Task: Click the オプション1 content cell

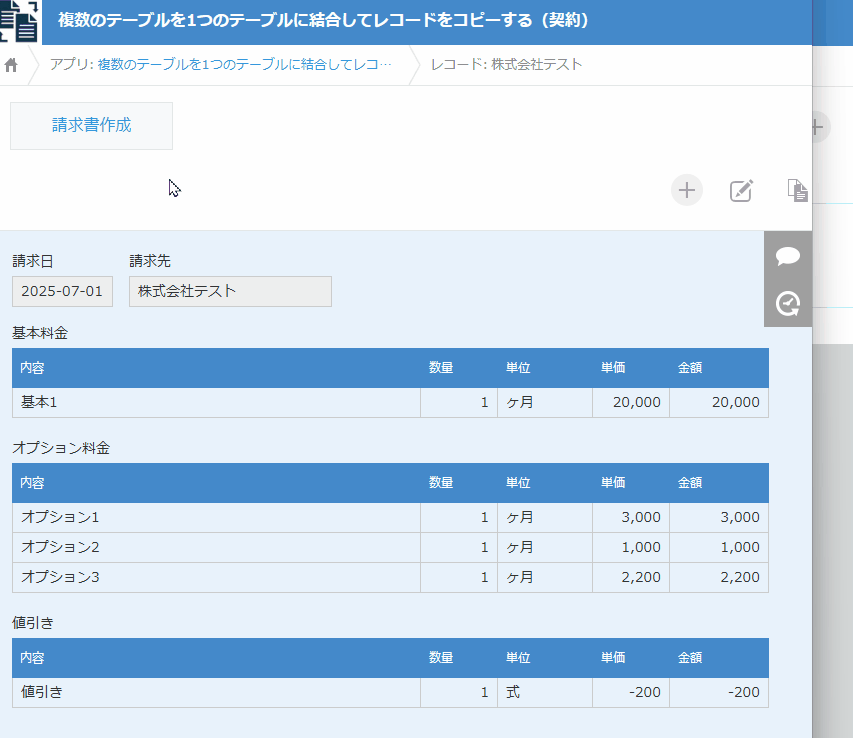Action: 215,518
